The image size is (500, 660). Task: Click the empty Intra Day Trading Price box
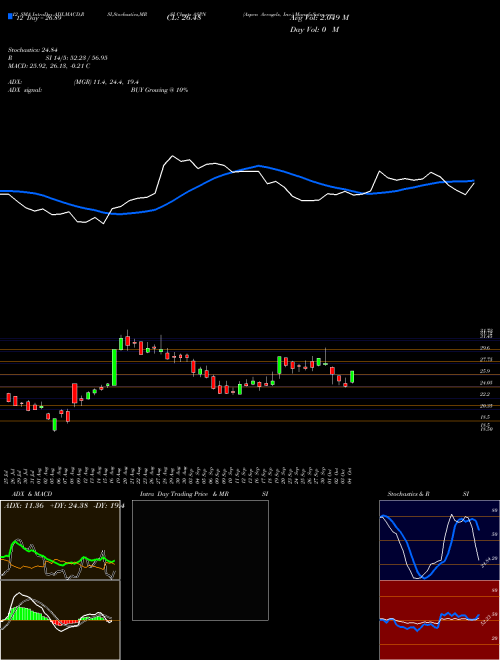pos(200,560)
